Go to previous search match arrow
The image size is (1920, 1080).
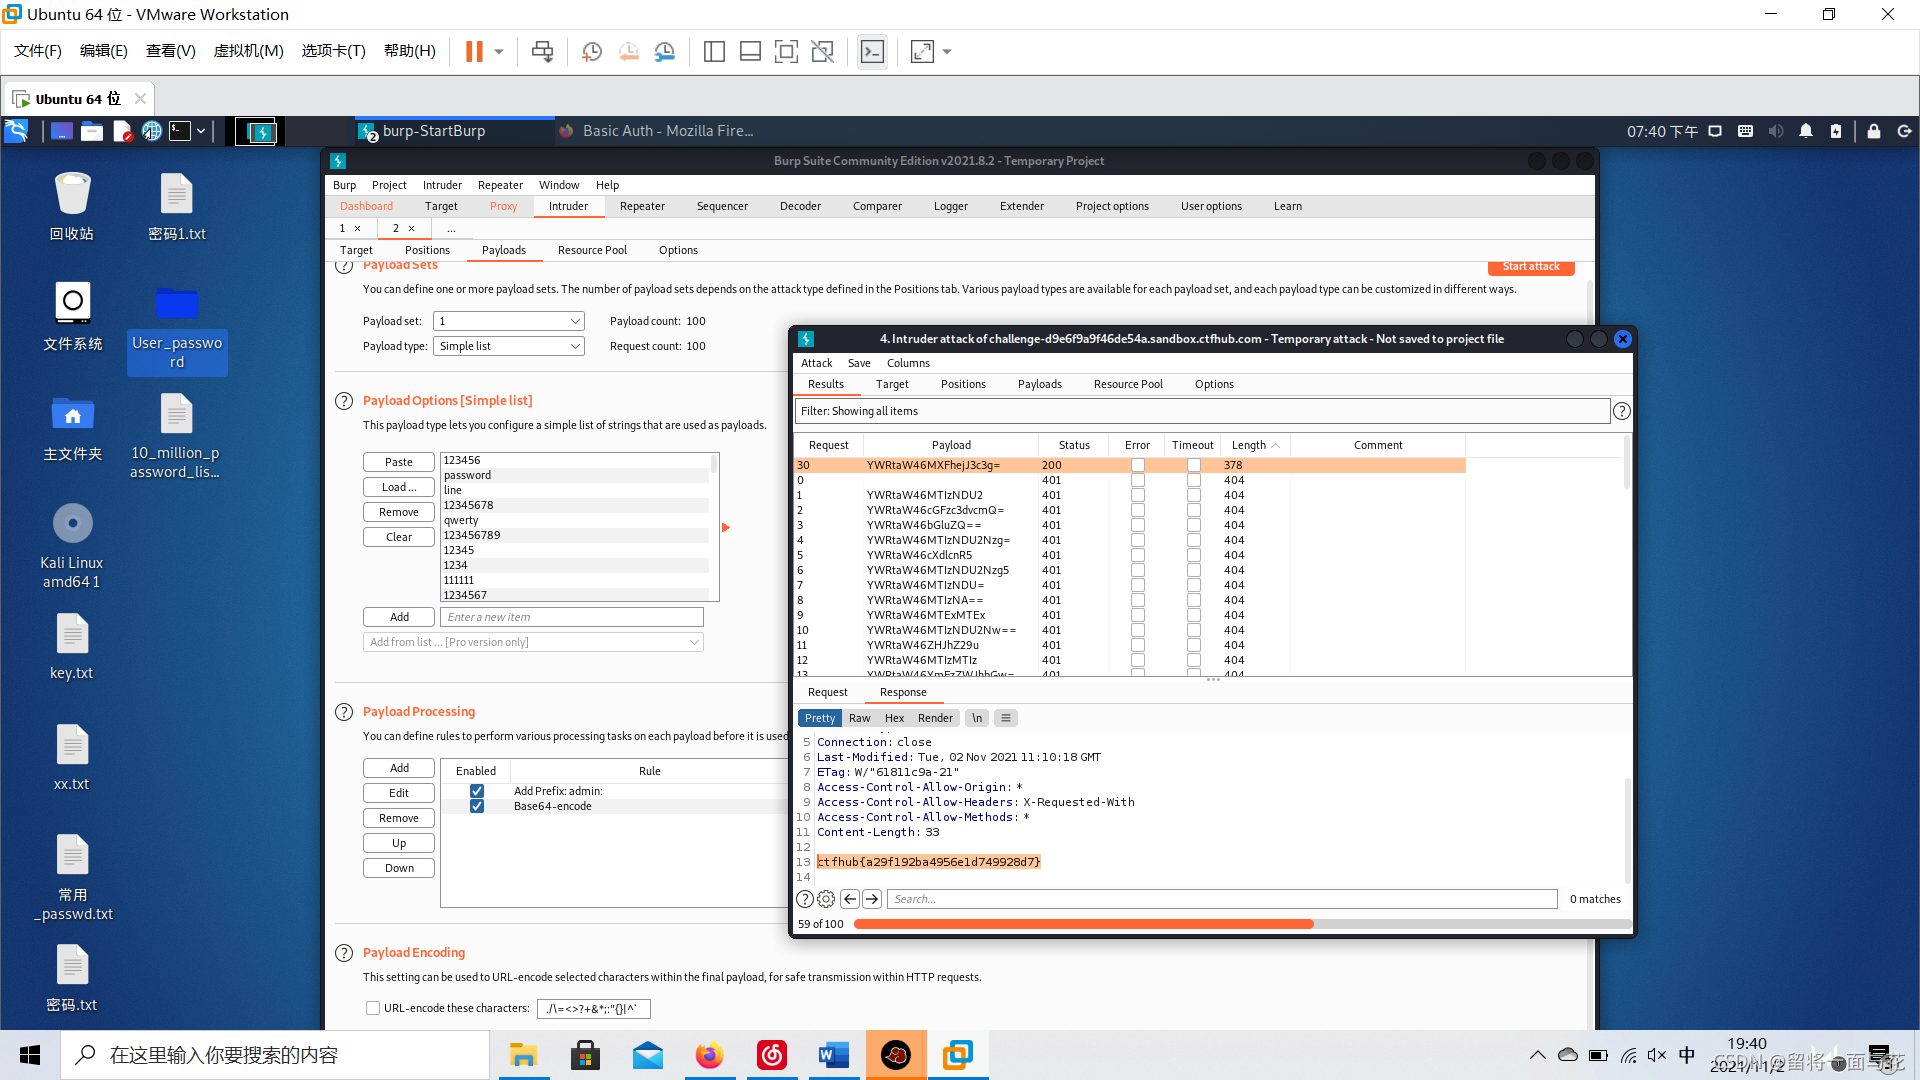(850, 899)
